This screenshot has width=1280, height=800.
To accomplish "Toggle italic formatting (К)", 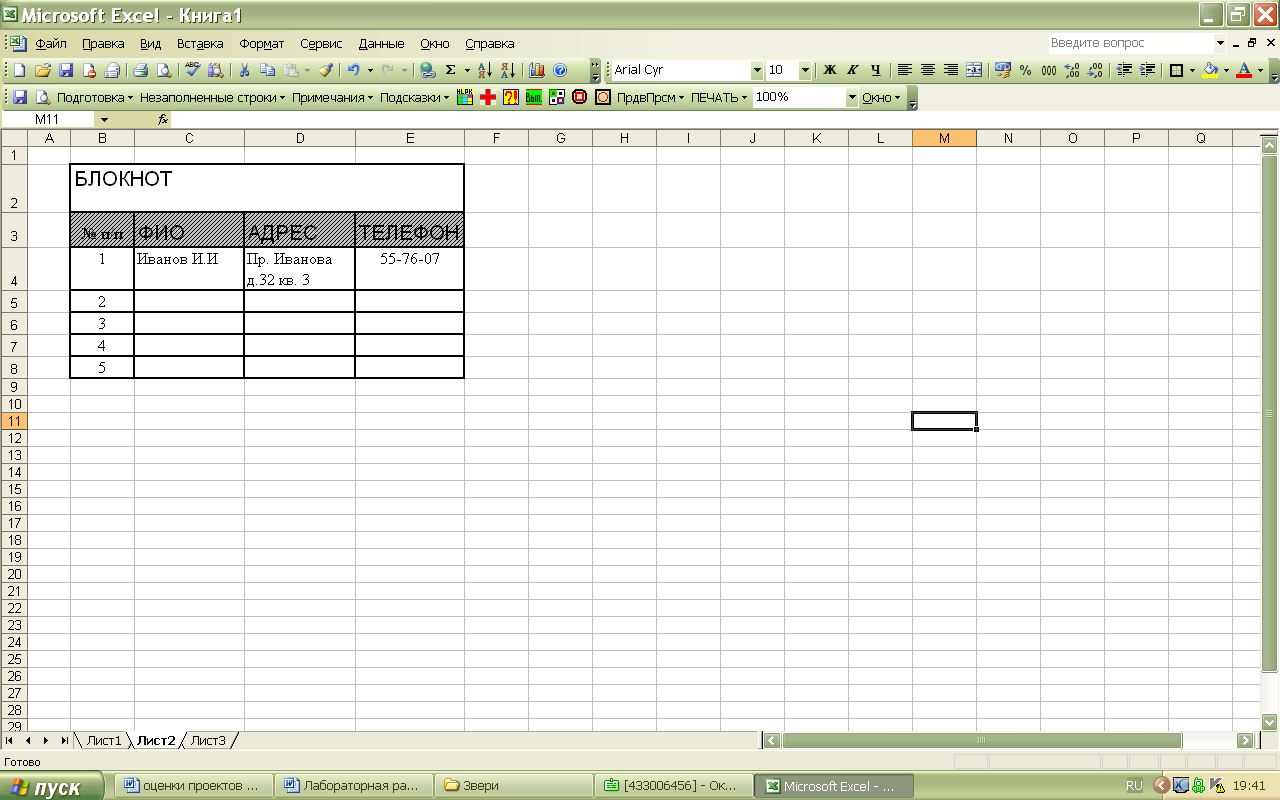I will 852,70.
